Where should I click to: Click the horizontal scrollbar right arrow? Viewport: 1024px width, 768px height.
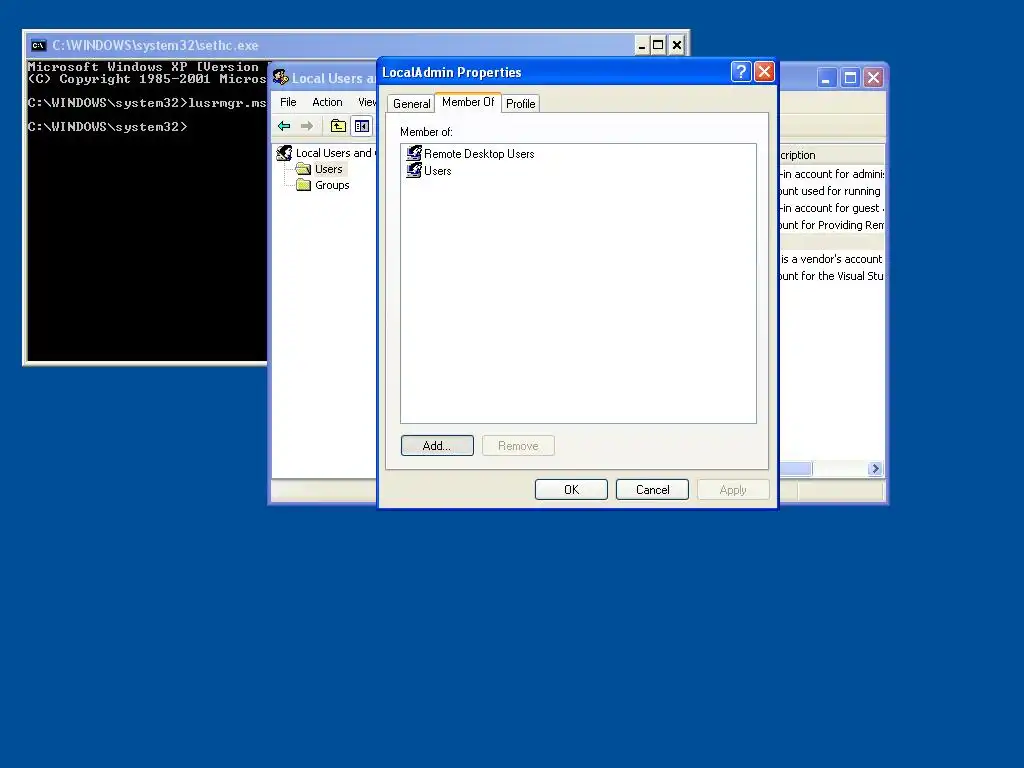pos(875,469)
